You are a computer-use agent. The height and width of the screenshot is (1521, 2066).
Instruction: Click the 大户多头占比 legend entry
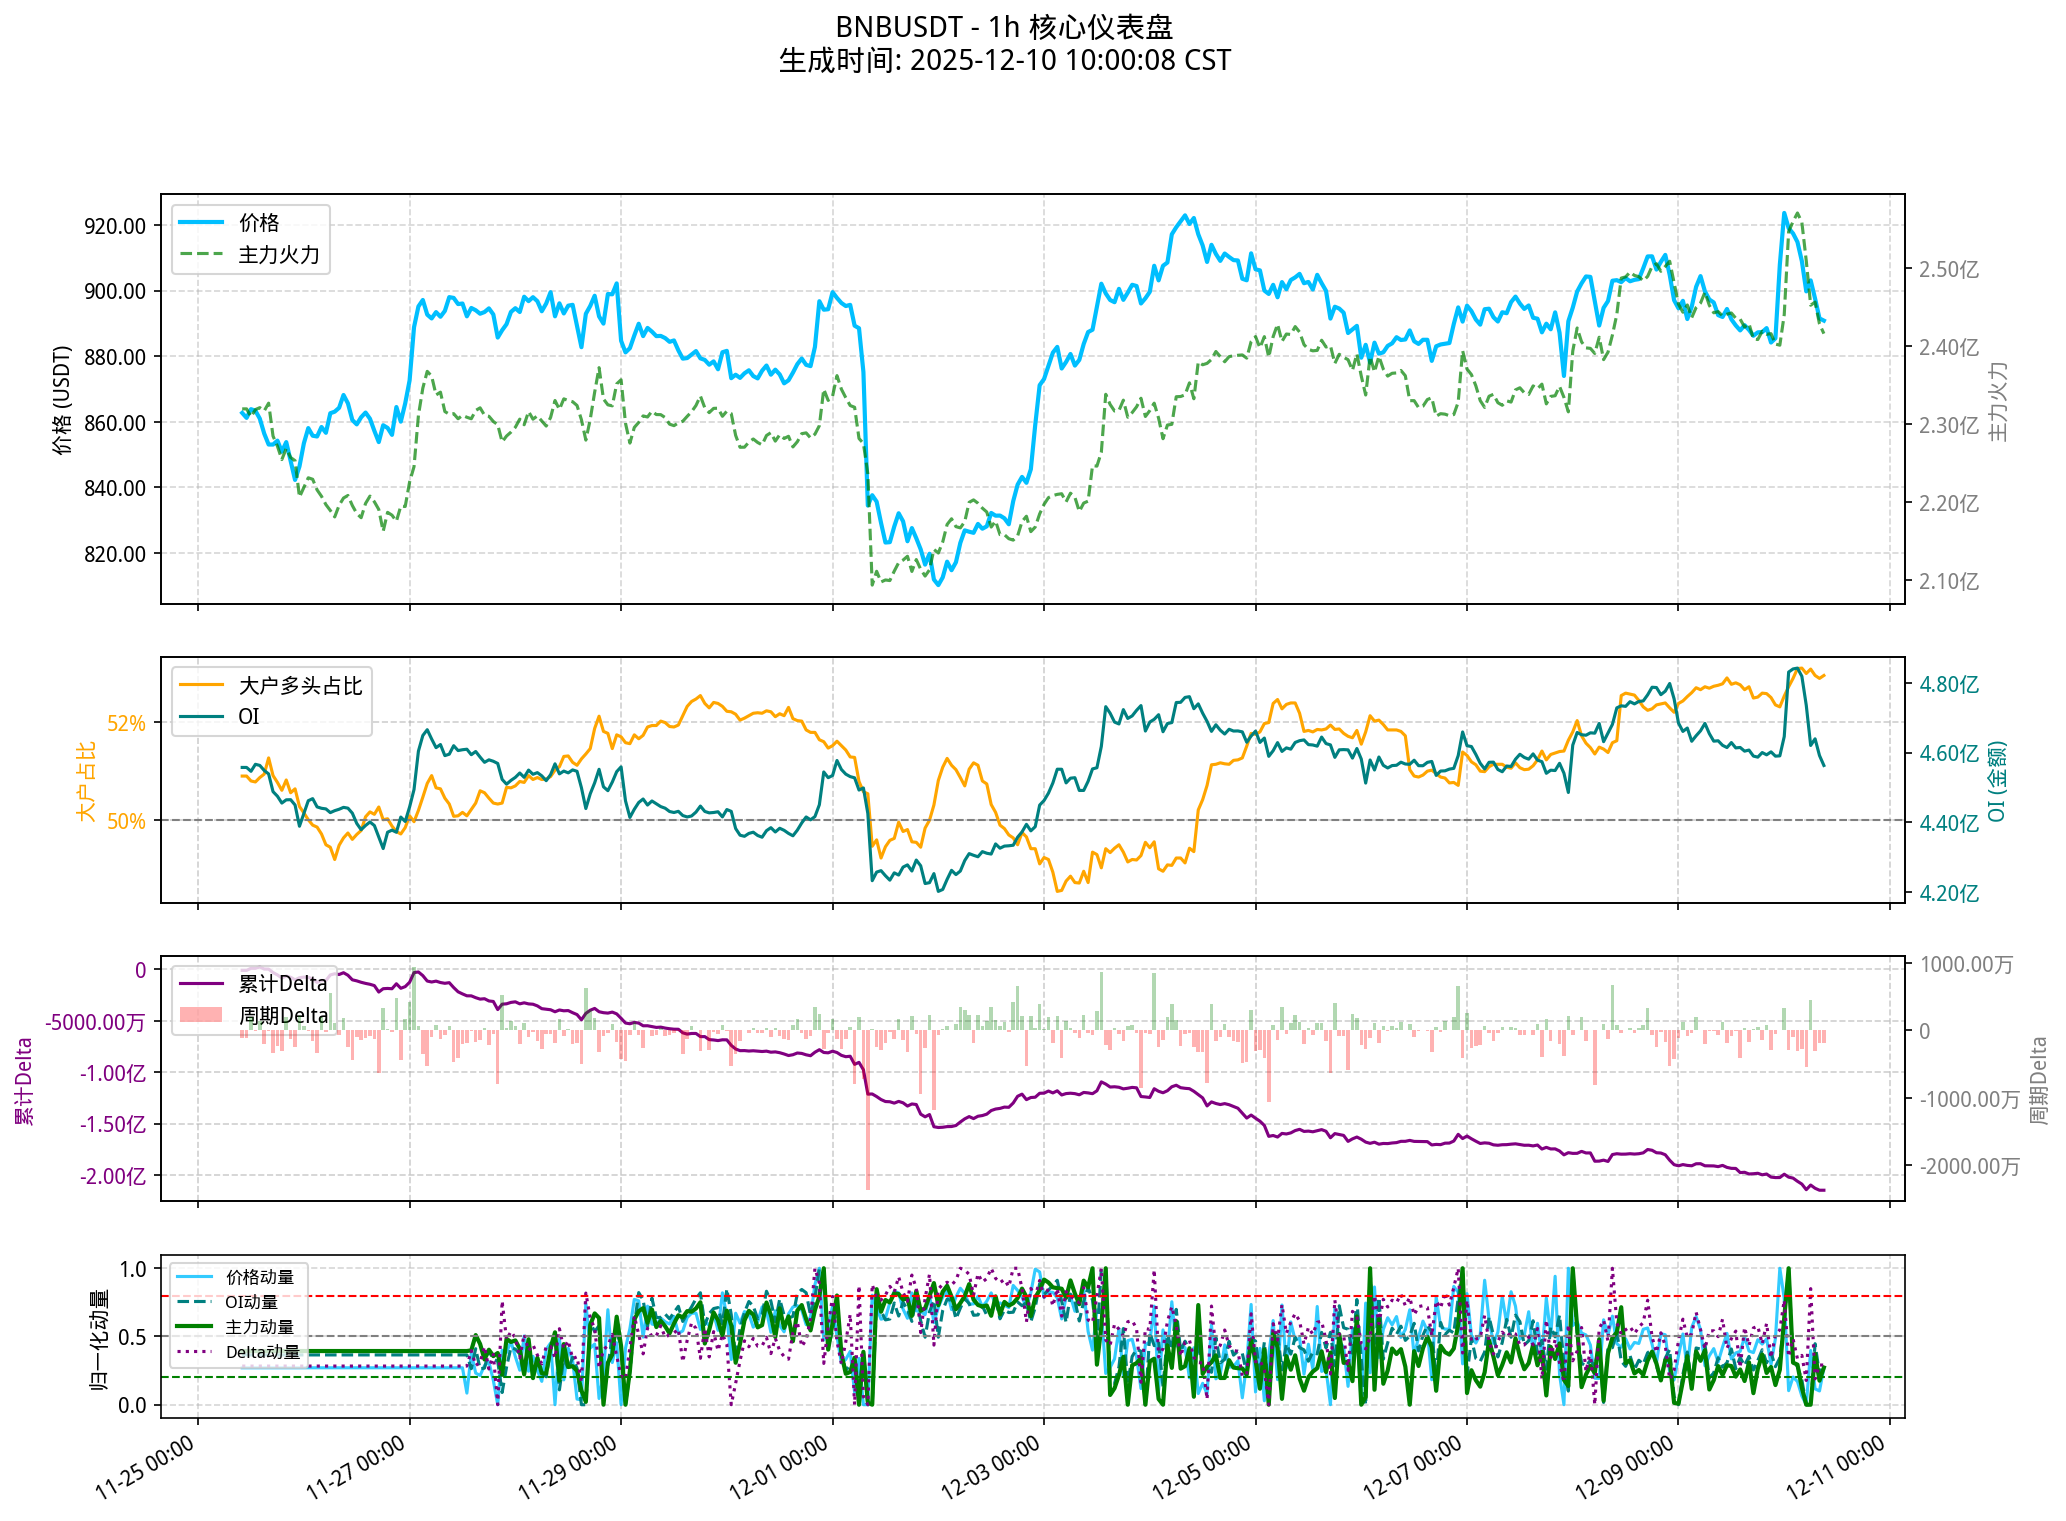click(x=300, y=686)
